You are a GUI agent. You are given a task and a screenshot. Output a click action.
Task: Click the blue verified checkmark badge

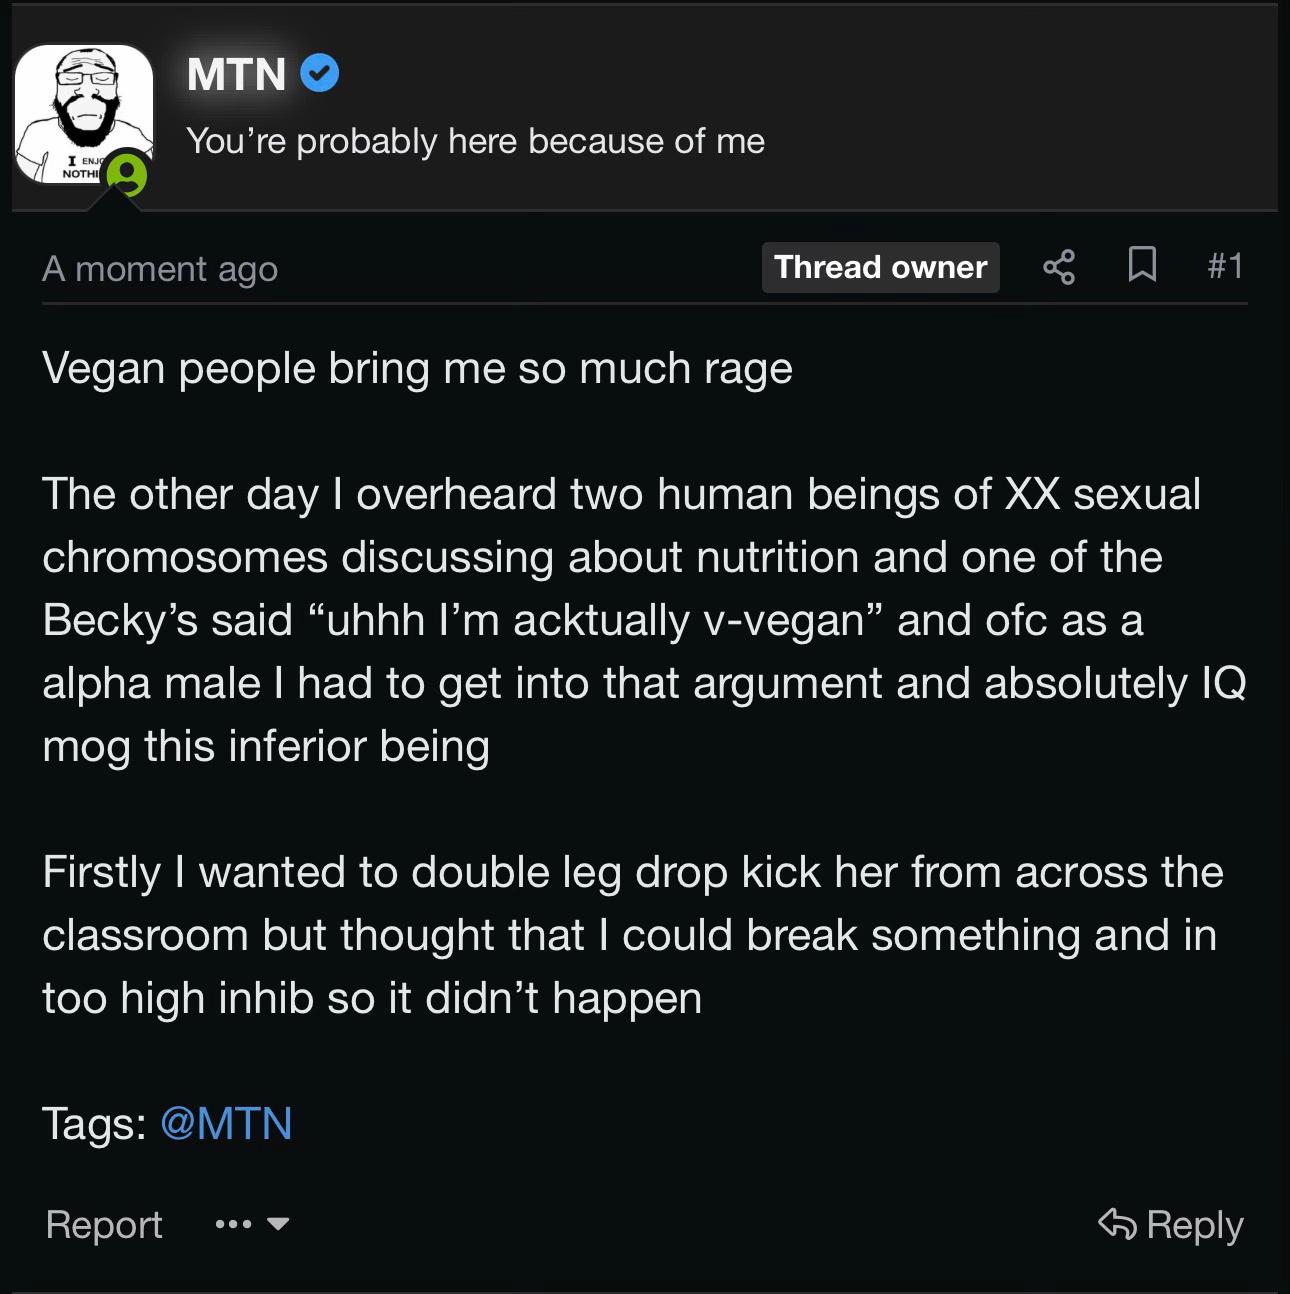coord(319,73)
